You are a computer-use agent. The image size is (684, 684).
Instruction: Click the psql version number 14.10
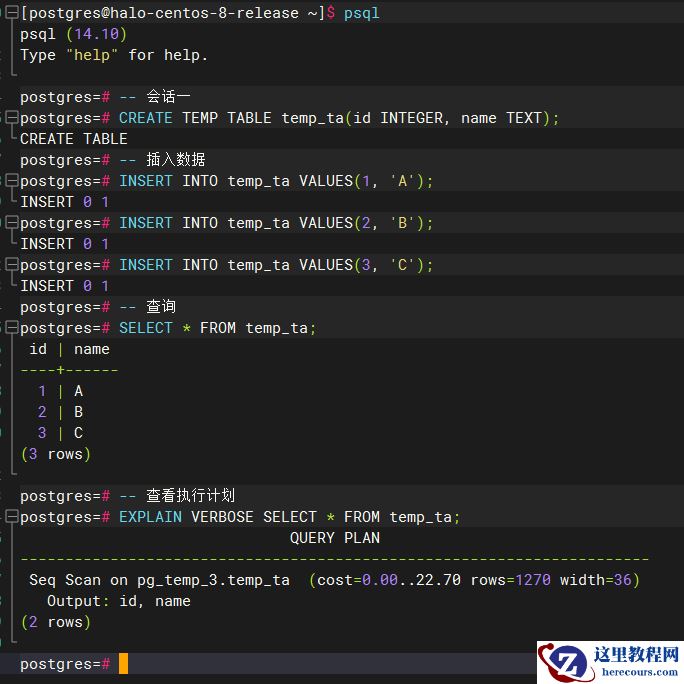[96, 34]
